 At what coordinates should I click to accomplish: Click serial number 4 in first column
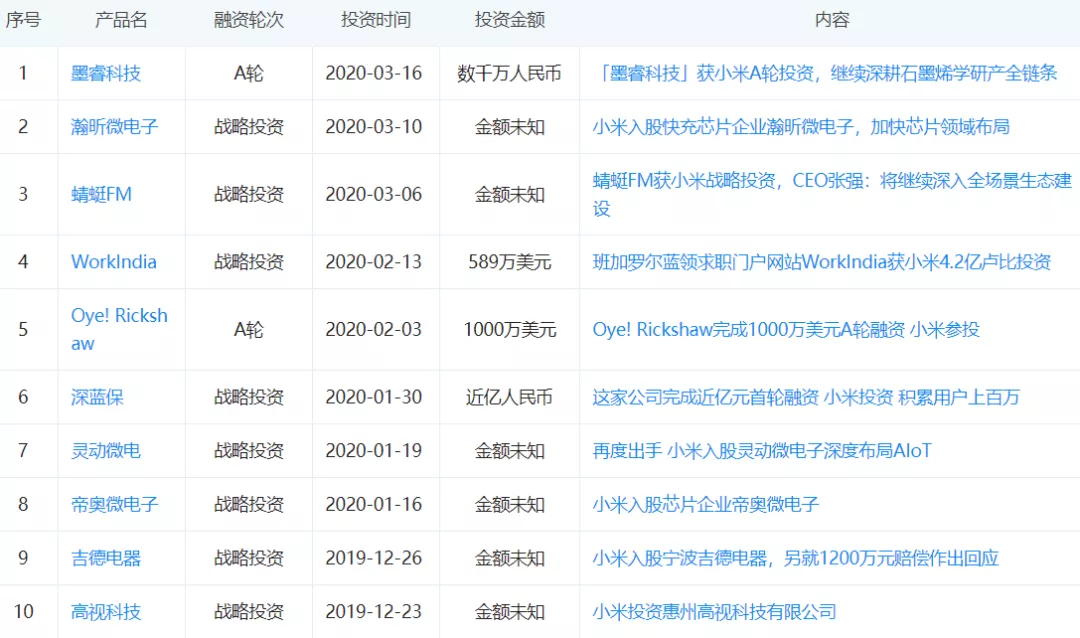pyautogui.click(x=23, y=262)
